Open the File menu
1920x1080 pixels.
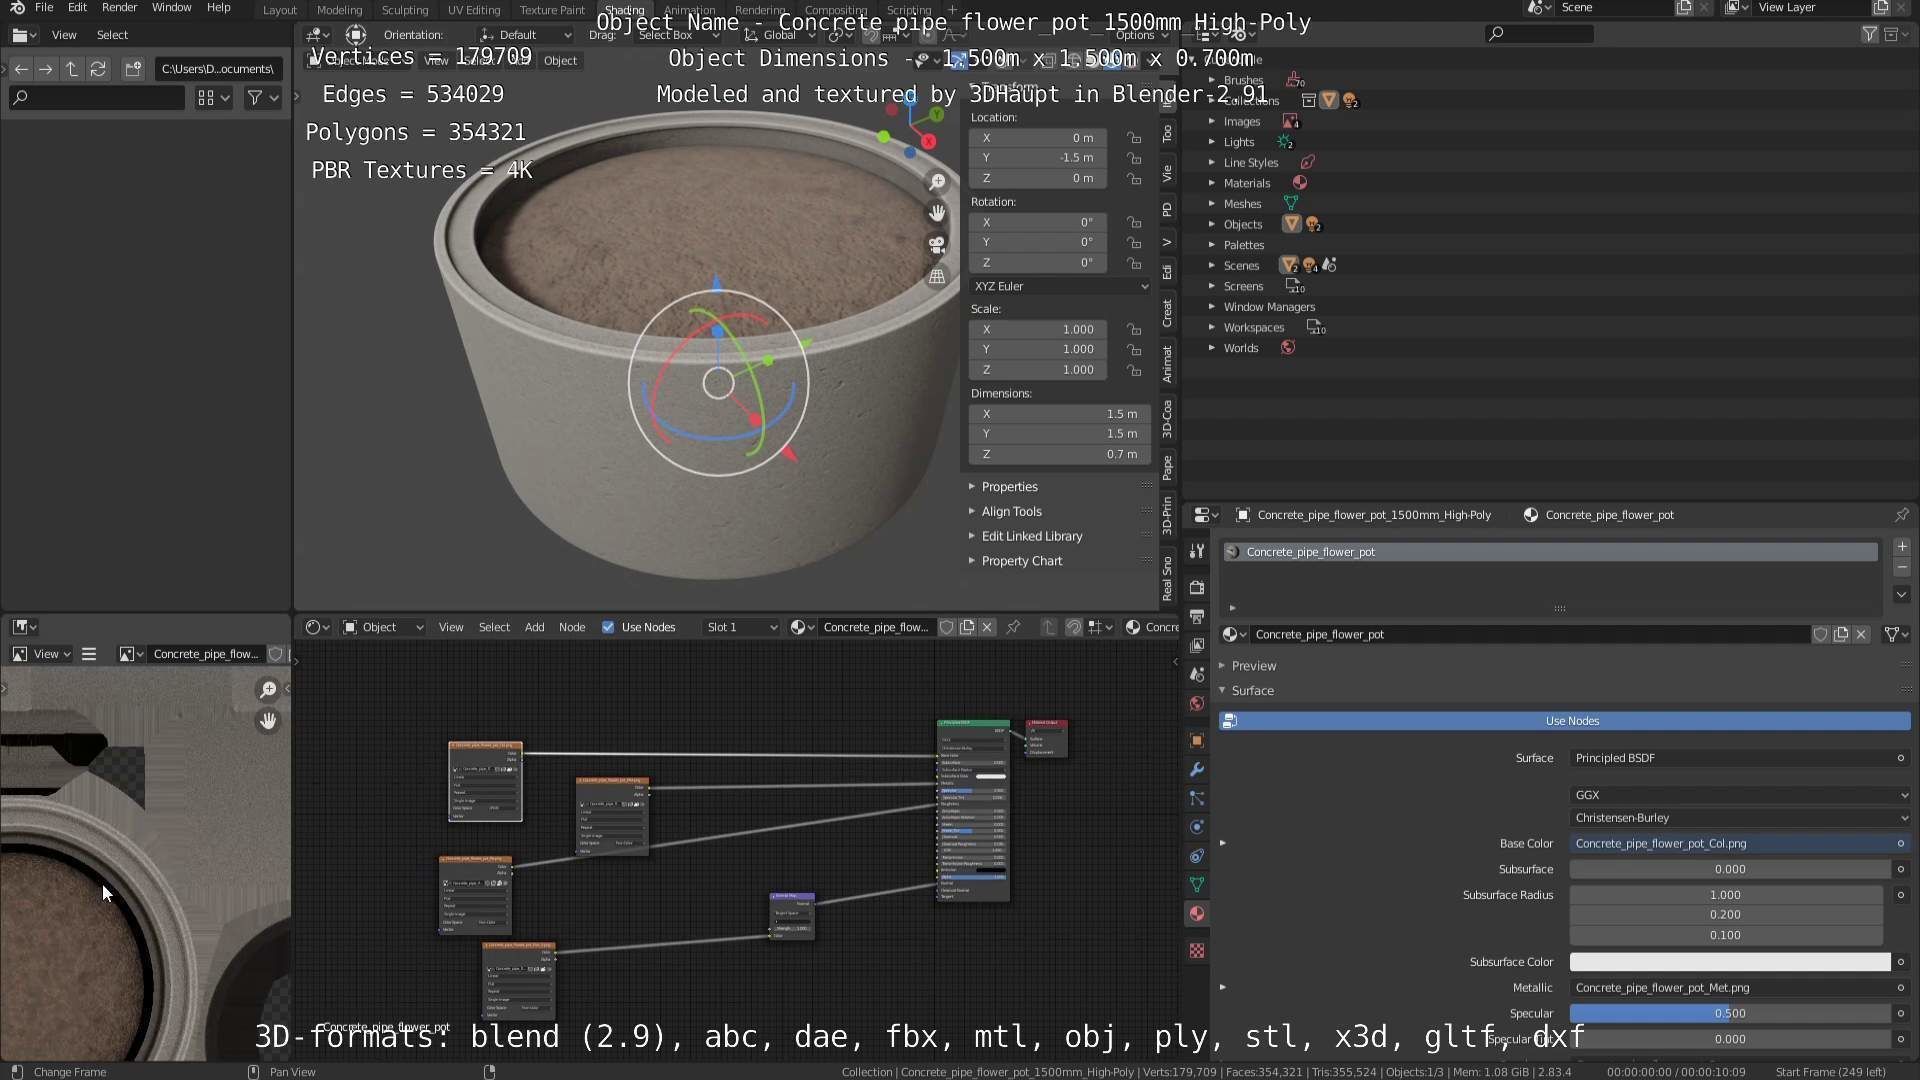44,8
